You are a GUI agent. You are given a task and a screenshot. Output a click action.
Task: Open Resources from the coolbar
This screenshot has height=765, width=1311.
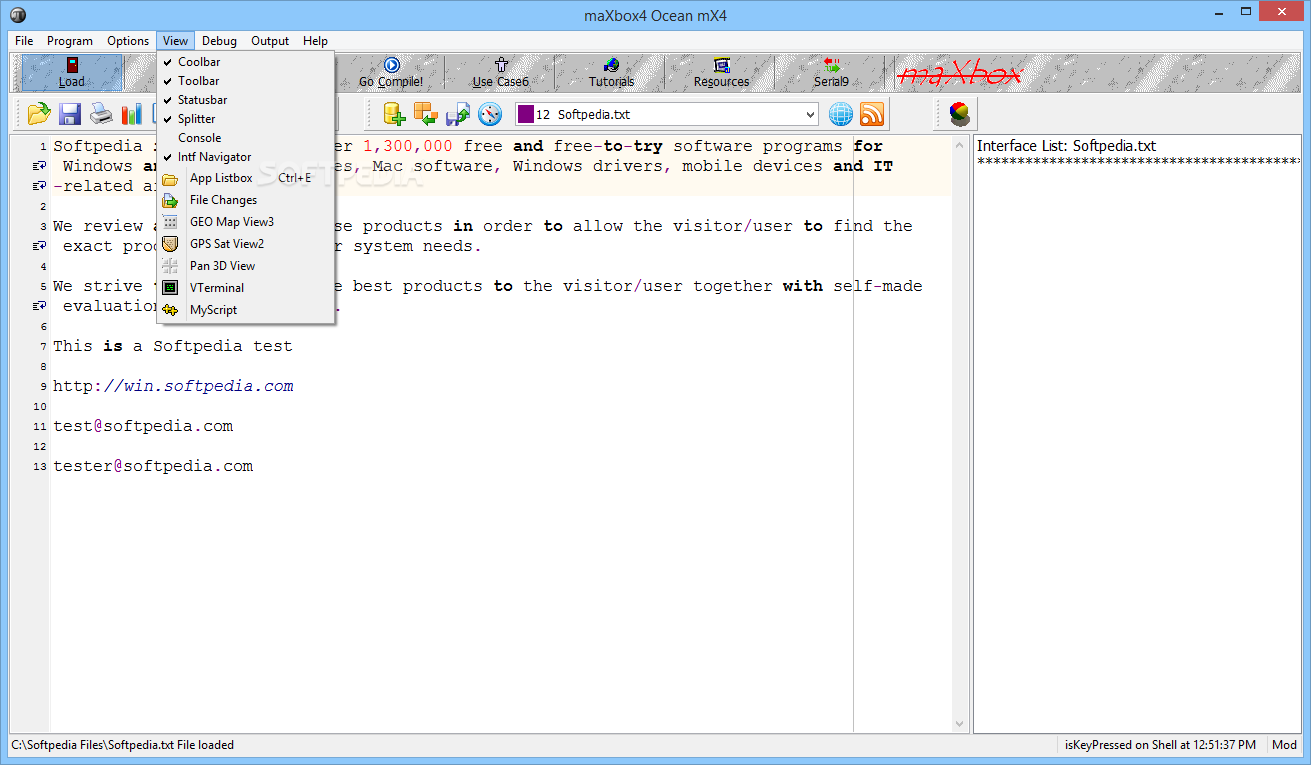pyautogui.click(x=721, y=73)
